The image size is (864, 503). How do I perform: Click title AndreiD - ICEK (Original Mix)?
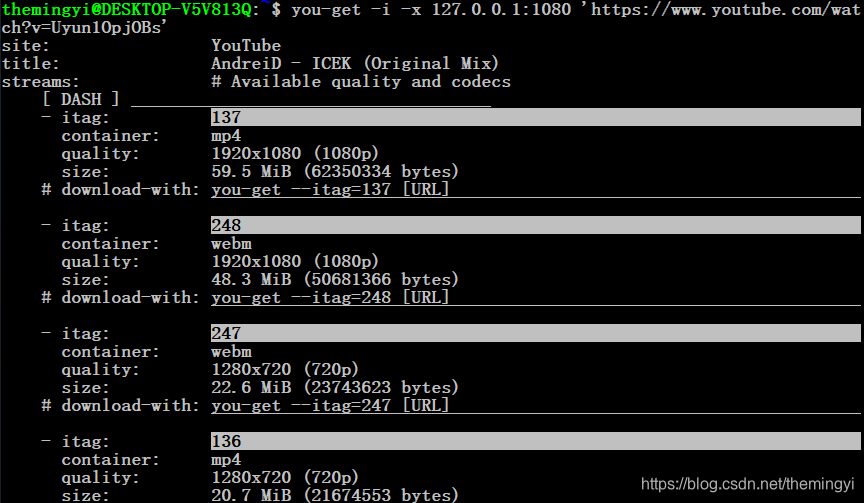[355, 63]
